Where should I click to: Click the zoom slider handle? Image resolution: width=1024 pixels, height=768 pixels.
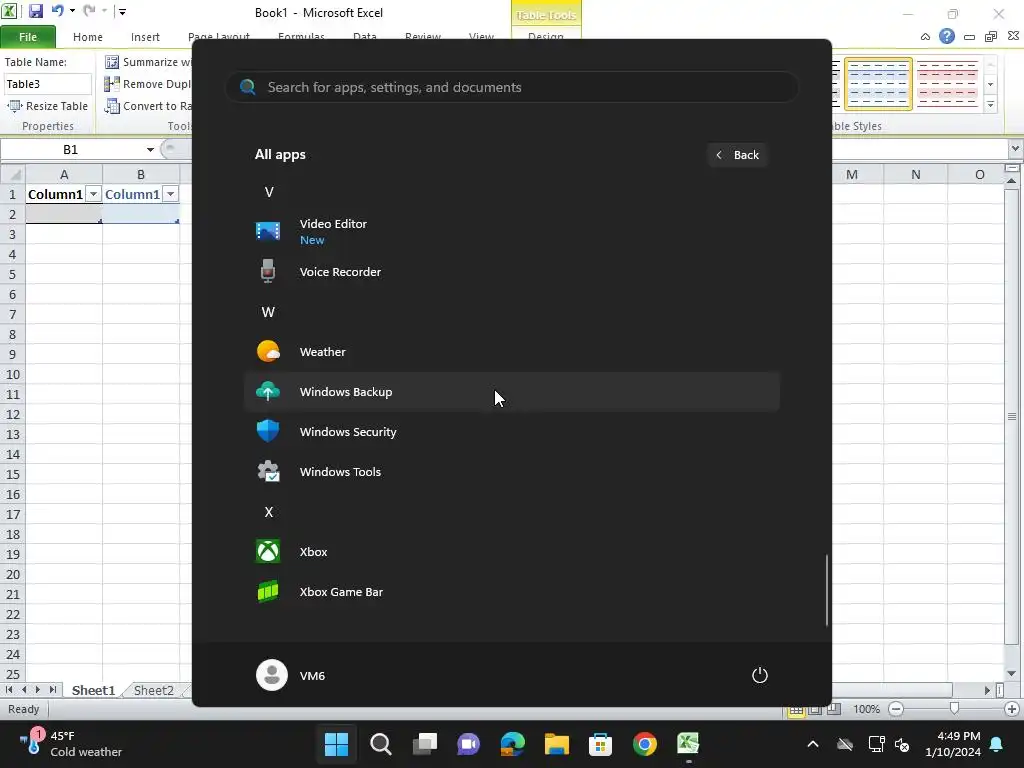954,709
